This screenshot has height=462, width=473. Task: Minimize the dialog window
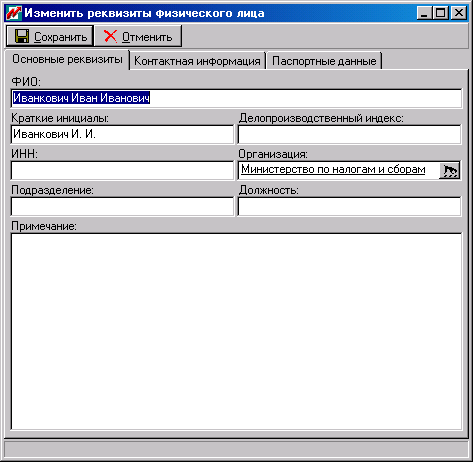pyautogui.click(x=424, y=13)
